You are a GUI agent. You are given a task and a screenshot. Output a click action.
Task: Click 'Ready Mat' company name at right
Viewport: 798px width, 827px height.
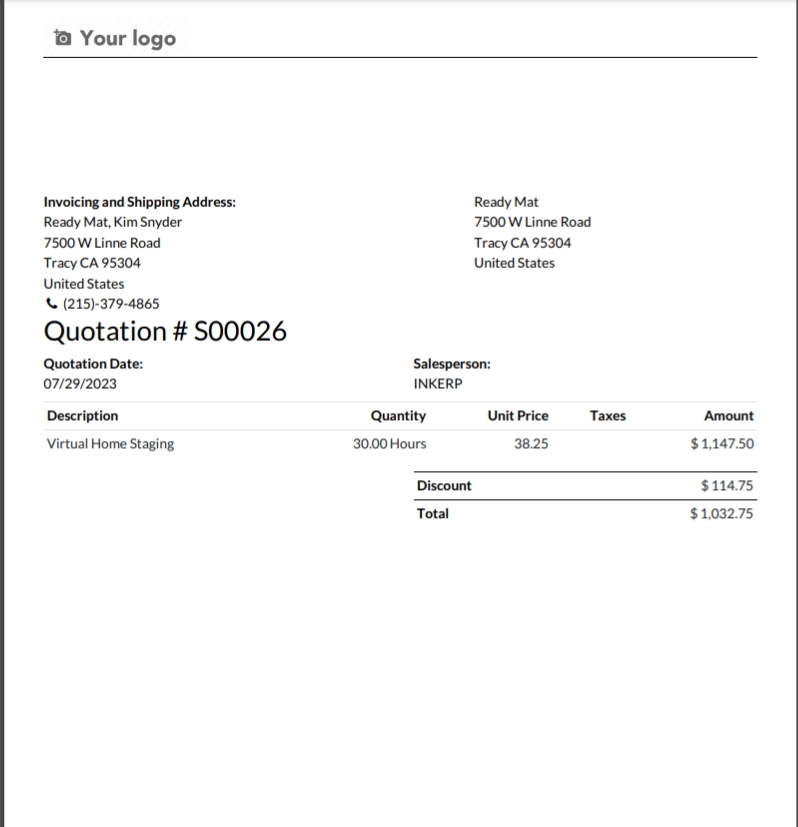(x=506, y=202)
